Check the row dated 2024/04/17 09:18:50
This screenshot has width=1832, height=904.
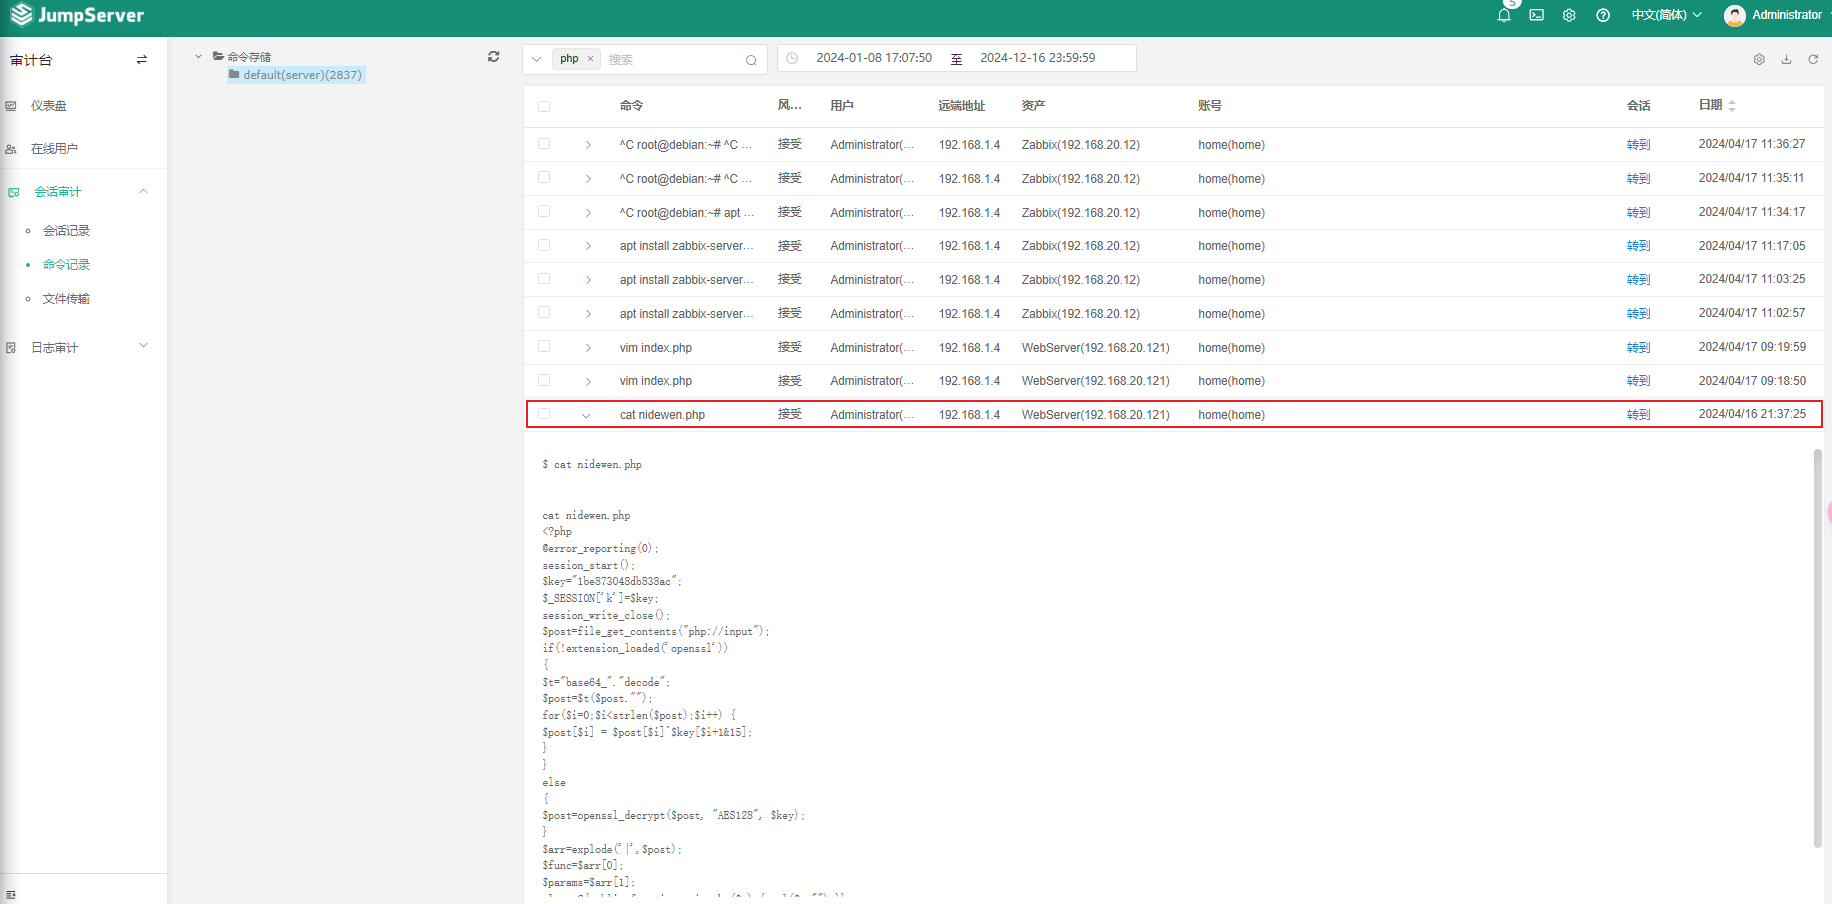coord(544,380)
